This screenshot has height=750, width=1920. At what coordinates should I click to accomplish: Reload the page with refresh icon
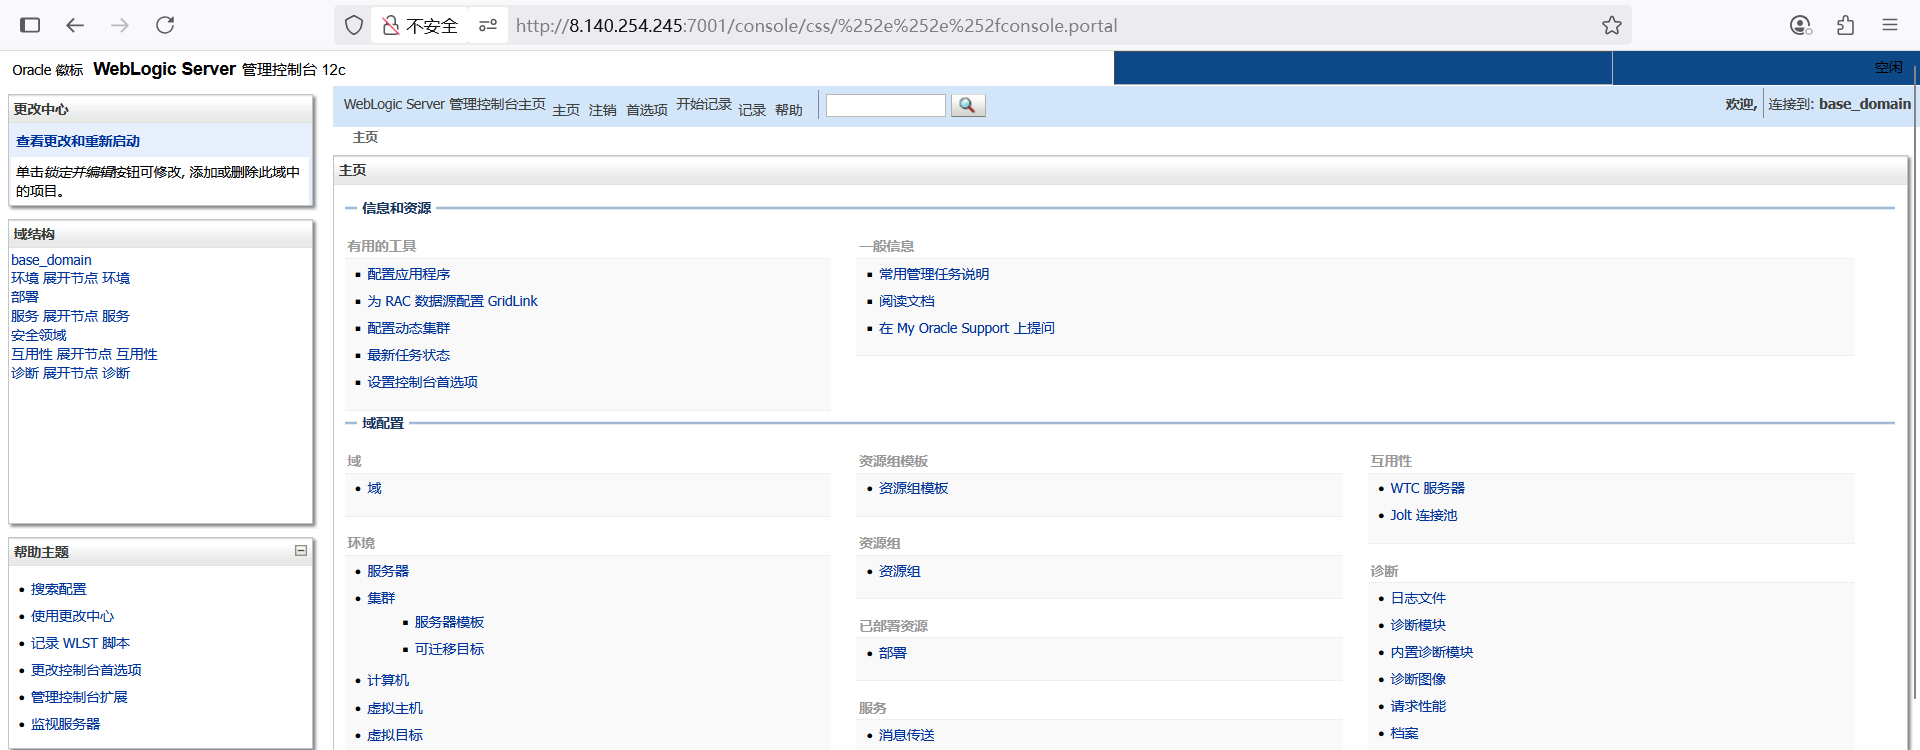click(165, 25)
